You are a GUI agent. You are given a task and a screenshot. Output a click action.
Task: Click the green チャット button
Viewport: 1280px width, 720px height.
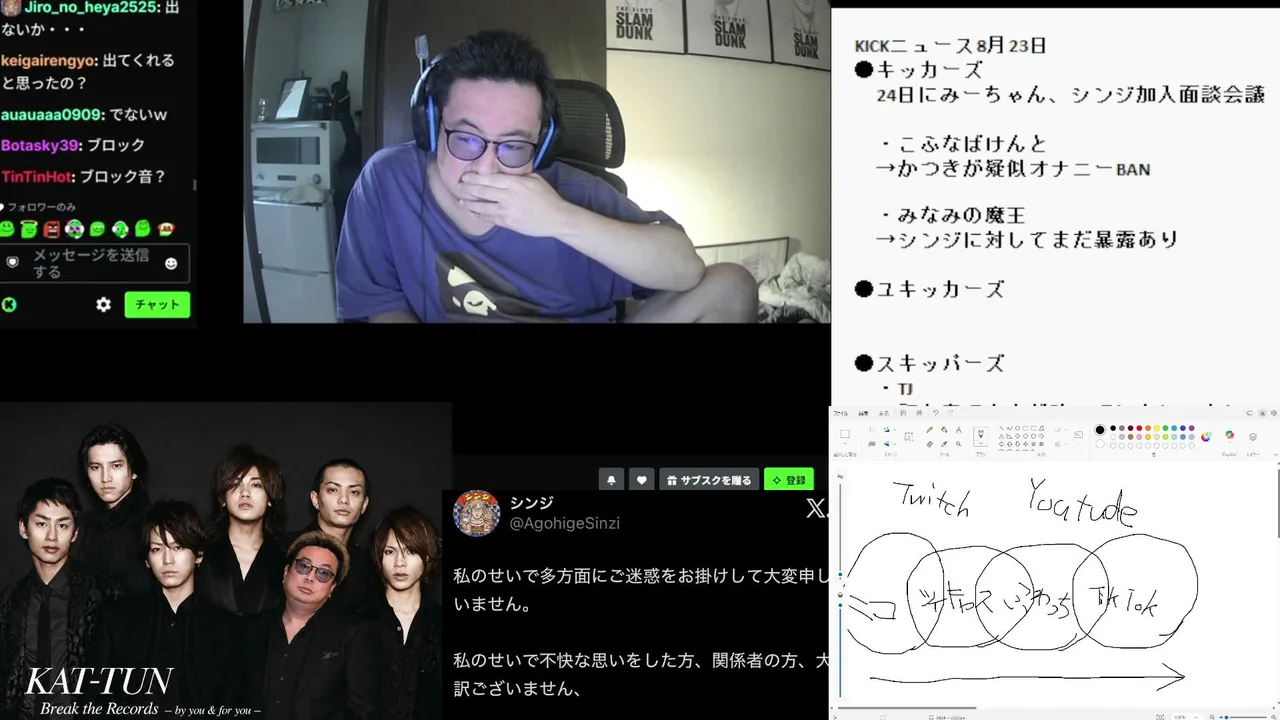pos(157,305)
